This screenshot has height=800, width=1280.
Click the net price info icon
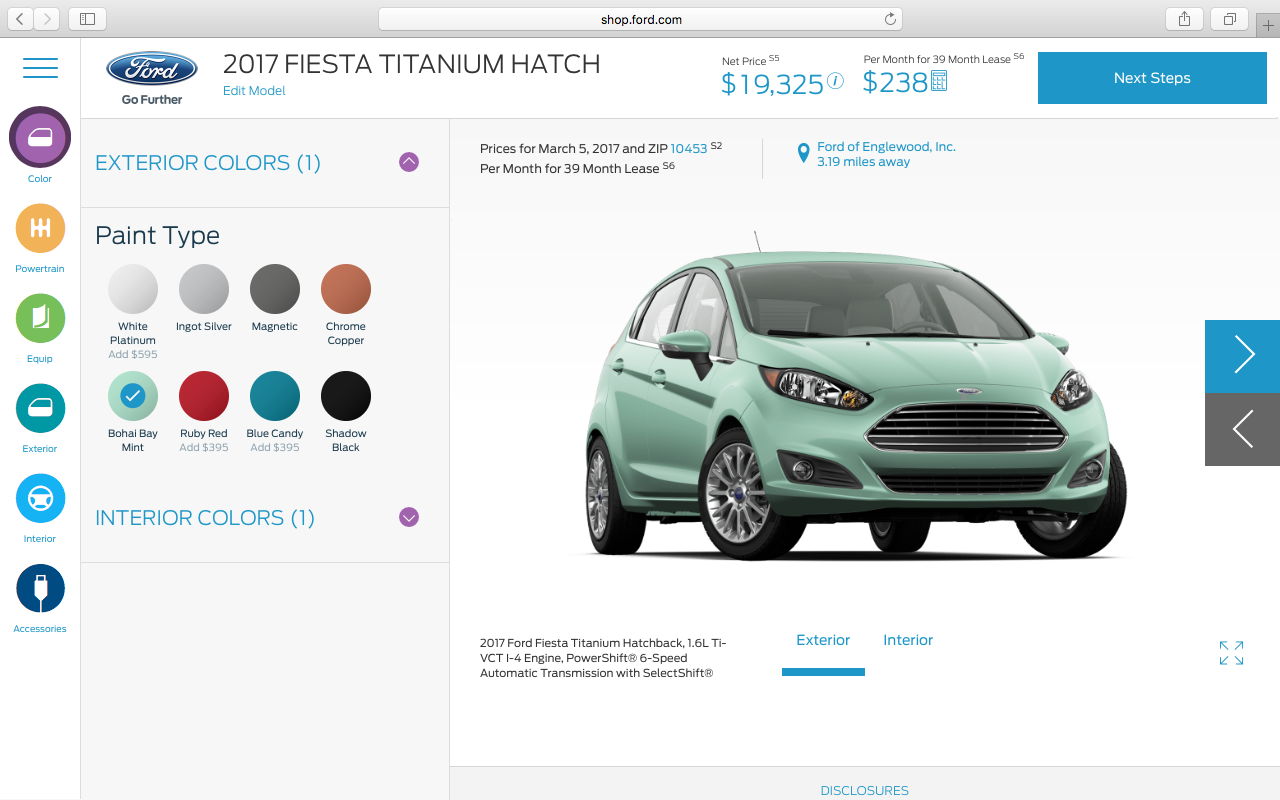(835, 82)
